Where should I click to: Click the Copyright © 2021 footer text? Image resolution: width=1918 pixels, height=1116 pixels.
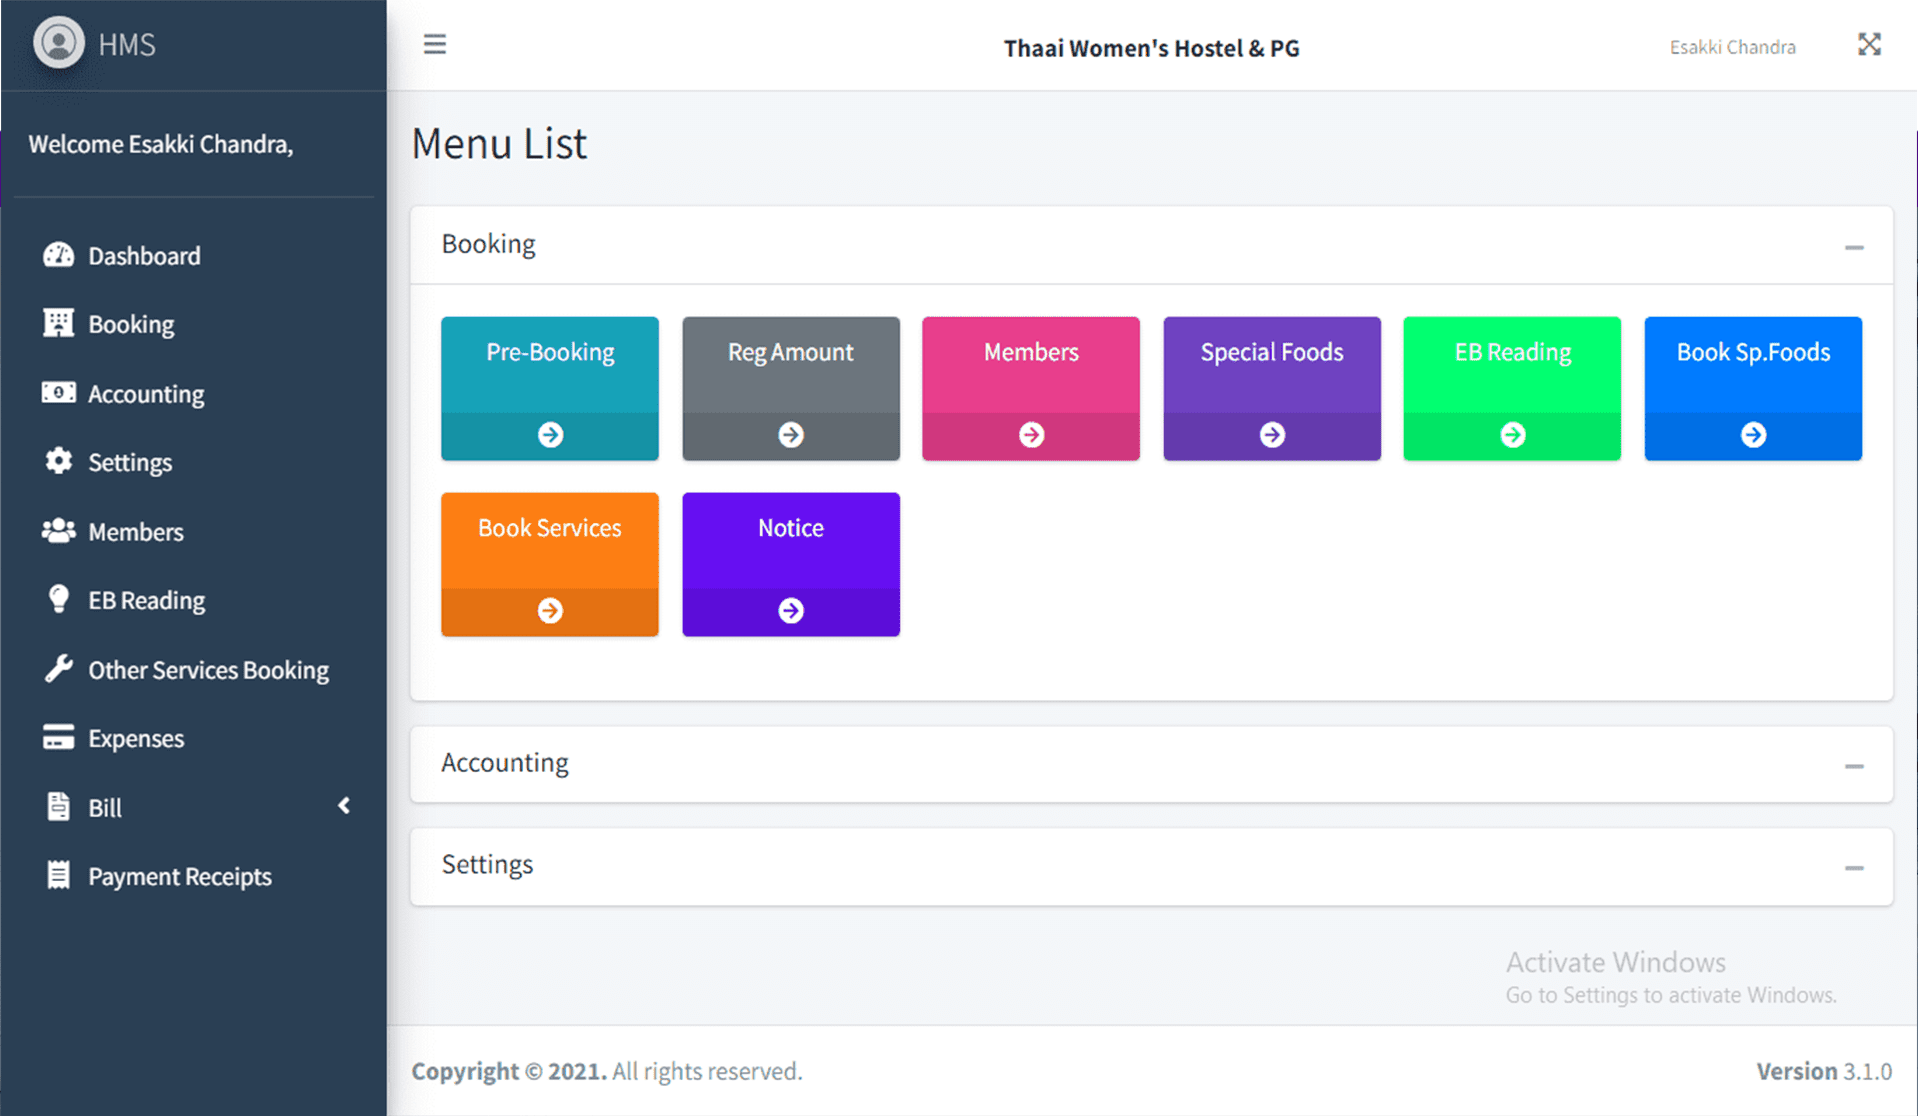(509, 1071)
